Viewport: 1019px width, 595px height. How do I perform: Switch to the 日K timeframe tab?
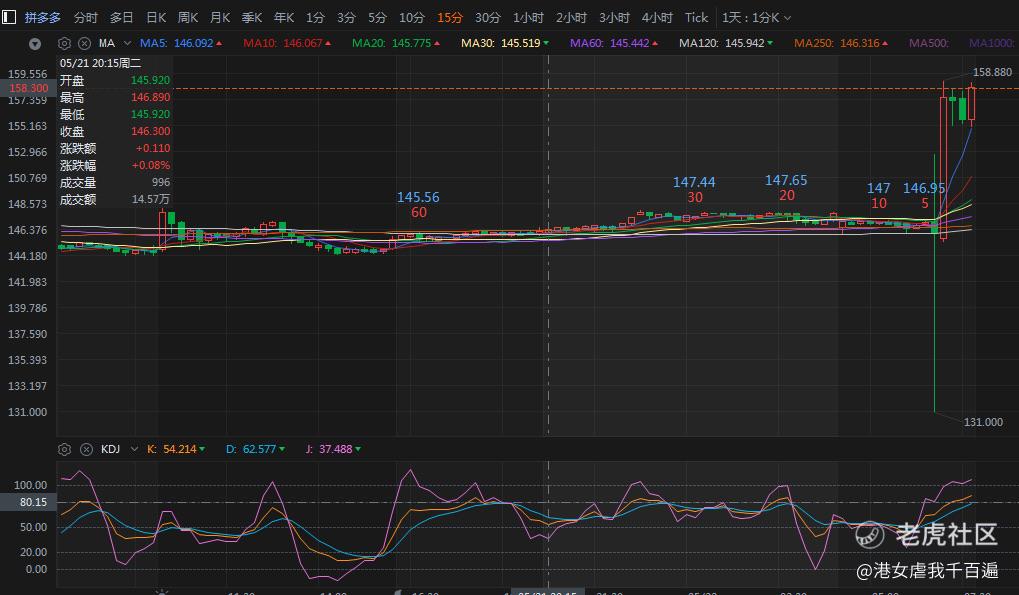156,18
